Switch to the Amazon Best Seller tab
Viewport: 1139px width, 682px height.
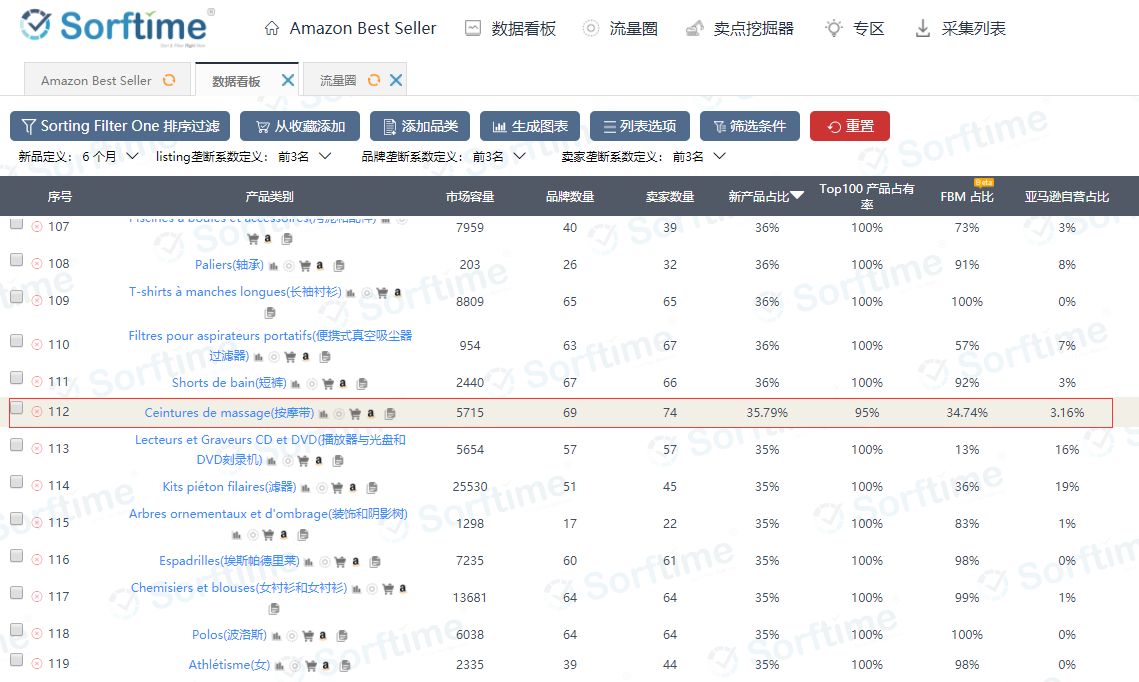click(x=95, y=79)
